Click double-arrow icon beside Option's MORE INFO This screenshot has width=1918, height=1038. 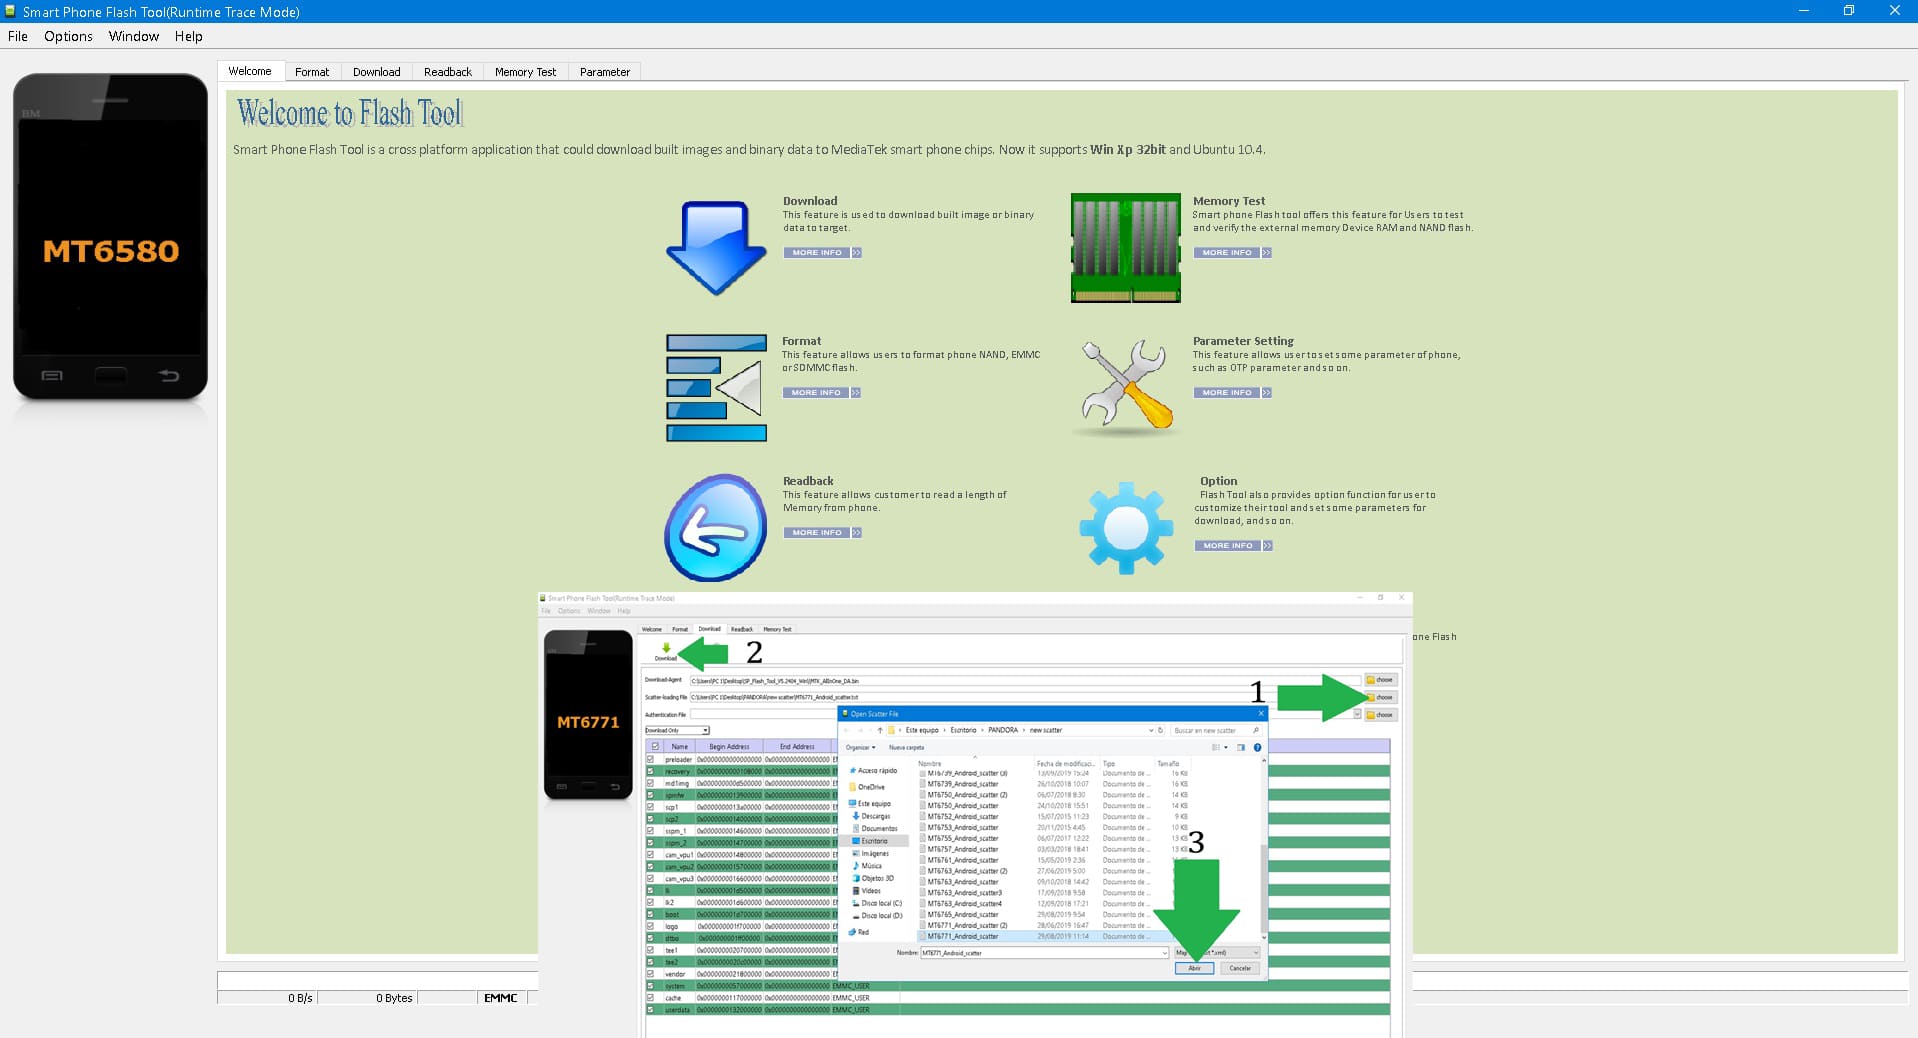click(x=1268, y=546)
